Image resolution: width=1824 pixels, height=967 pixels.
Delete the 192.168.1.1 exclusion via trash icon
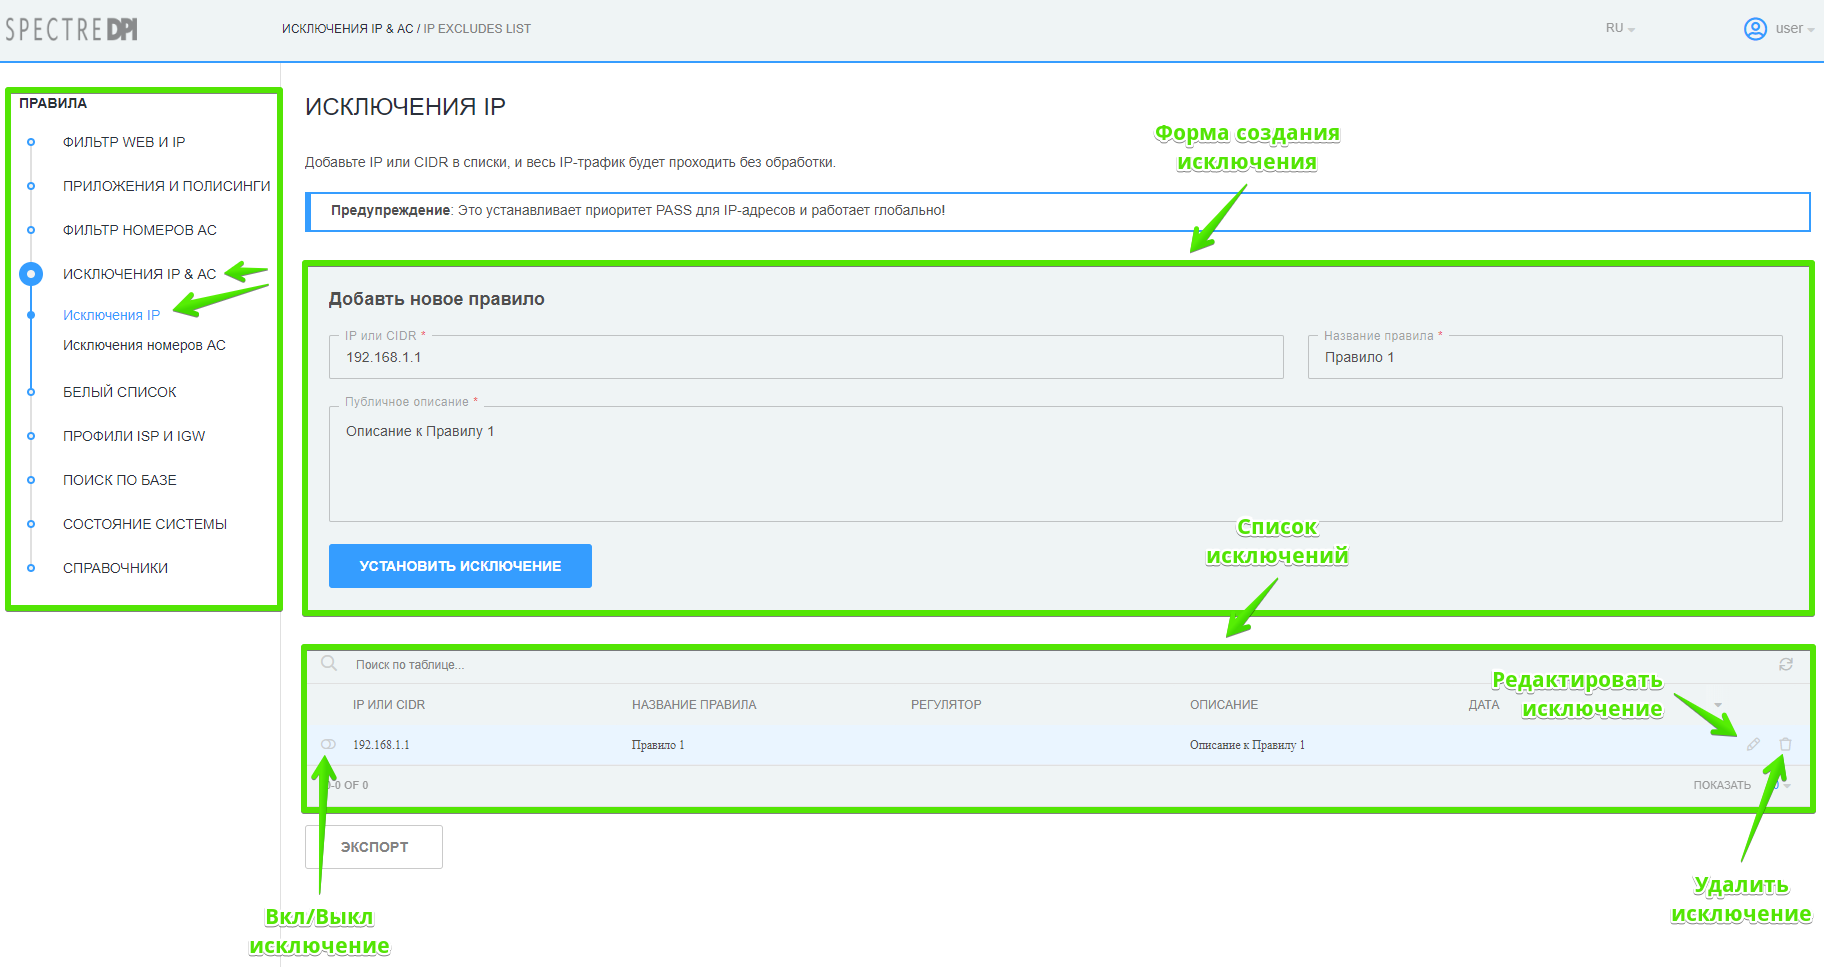pos(1785,745)
